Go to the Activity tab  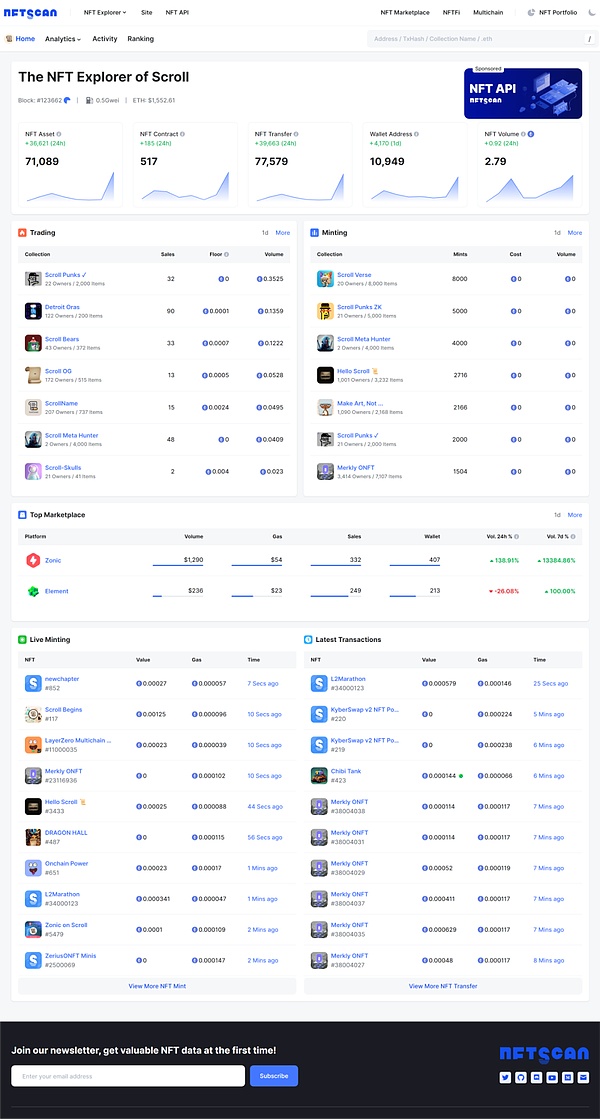(x=104, y=39)
